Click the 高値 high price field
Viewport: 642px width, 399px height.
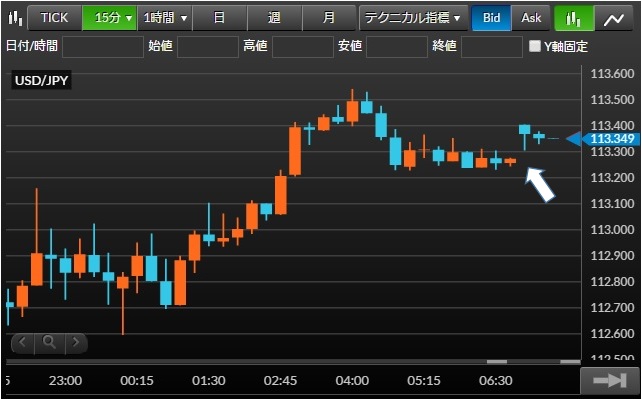(x=303, y=46)
